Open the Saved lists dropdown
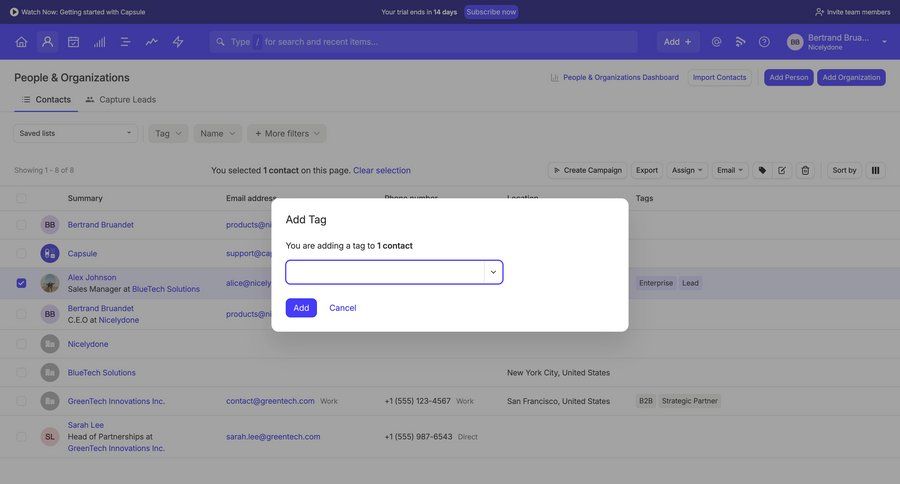 [x=75, y=133]
